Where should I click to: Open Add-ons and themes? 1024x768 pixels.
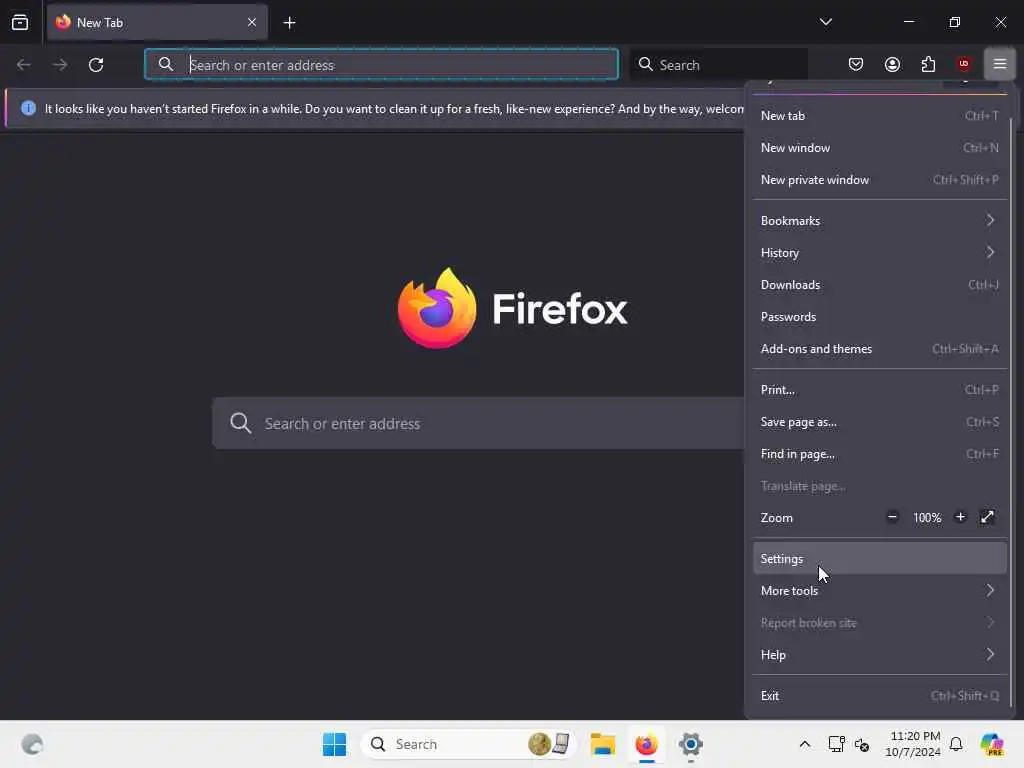879,349
